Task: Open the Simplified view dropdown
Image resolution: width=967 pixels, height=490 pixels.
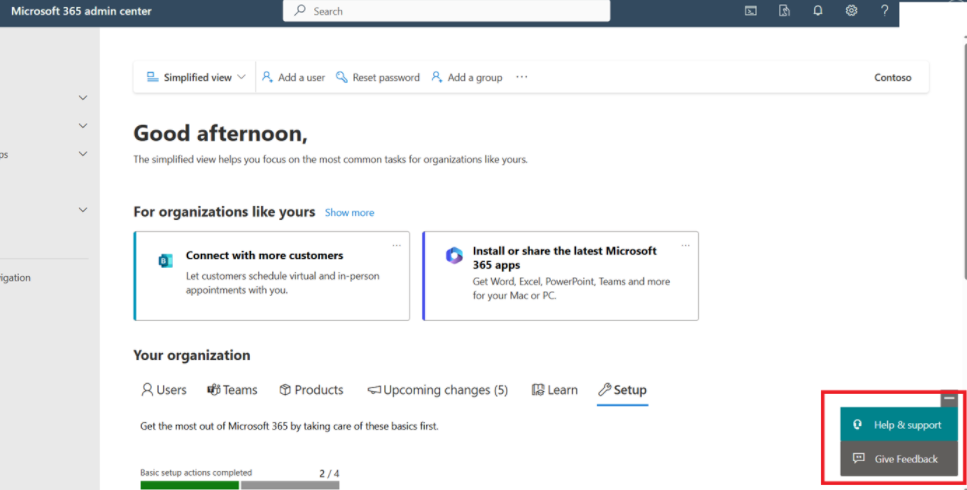Action: coord(195,77)
